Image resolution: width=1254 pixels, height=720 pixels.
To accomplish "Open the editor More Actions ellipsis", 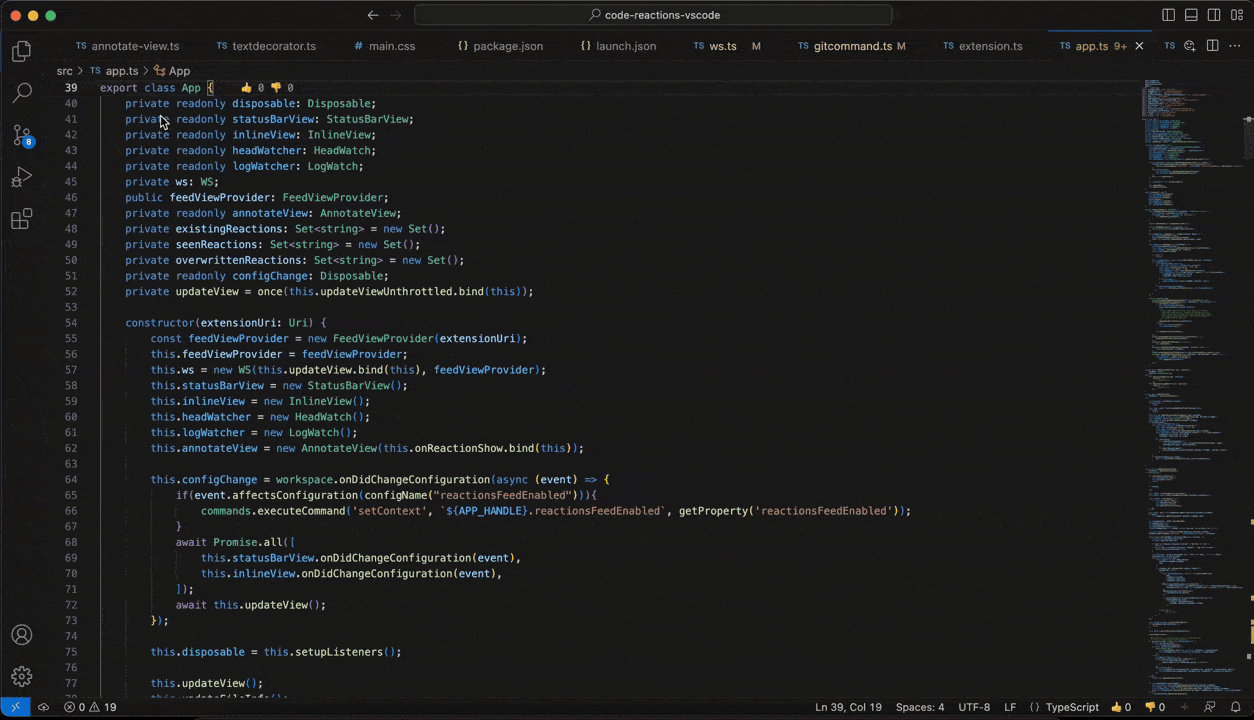I will click(x=1235, y=46).
